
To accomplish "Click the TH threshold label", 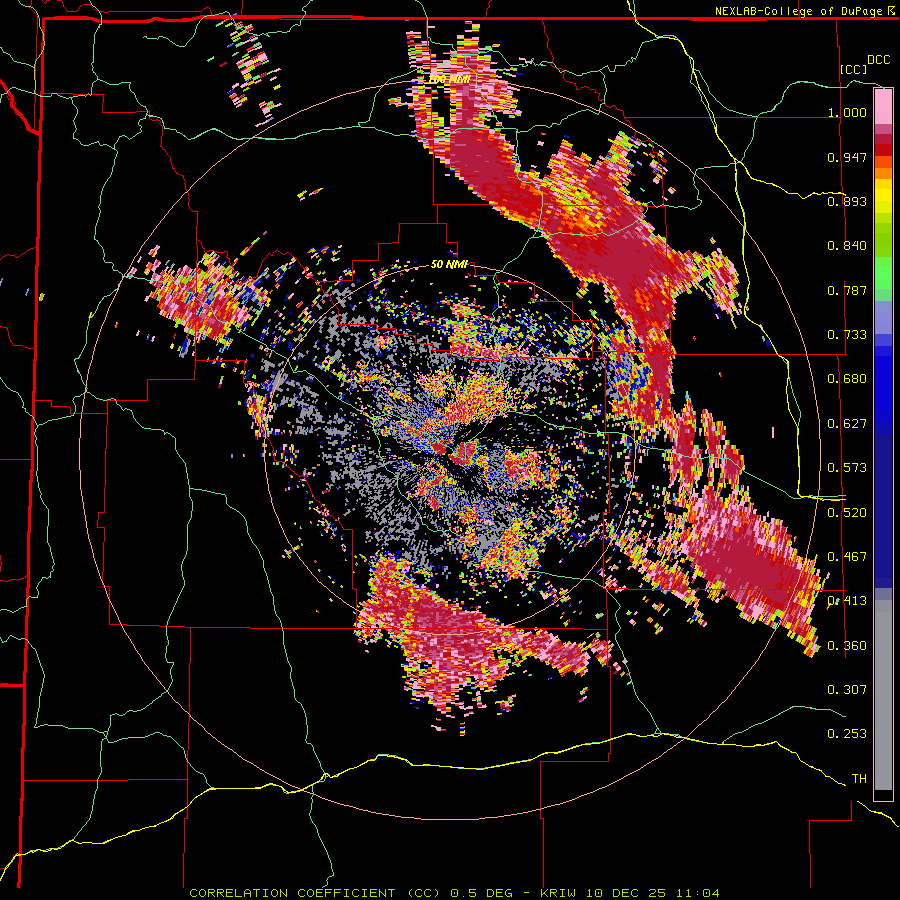I will pyautogui.click(x=859, y=779).
